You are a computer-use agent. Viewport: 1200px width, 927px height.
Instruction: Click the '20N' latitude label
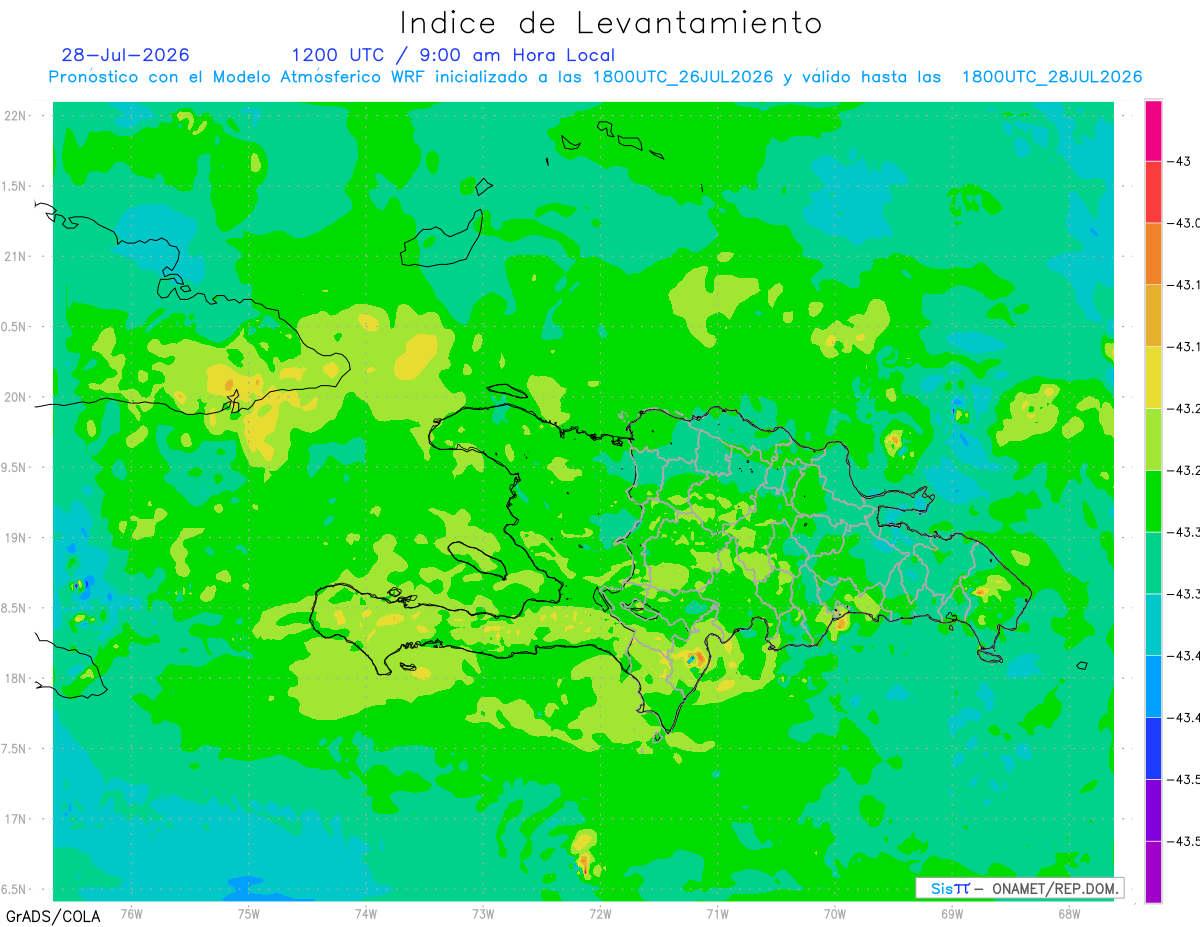pos(16,397)
